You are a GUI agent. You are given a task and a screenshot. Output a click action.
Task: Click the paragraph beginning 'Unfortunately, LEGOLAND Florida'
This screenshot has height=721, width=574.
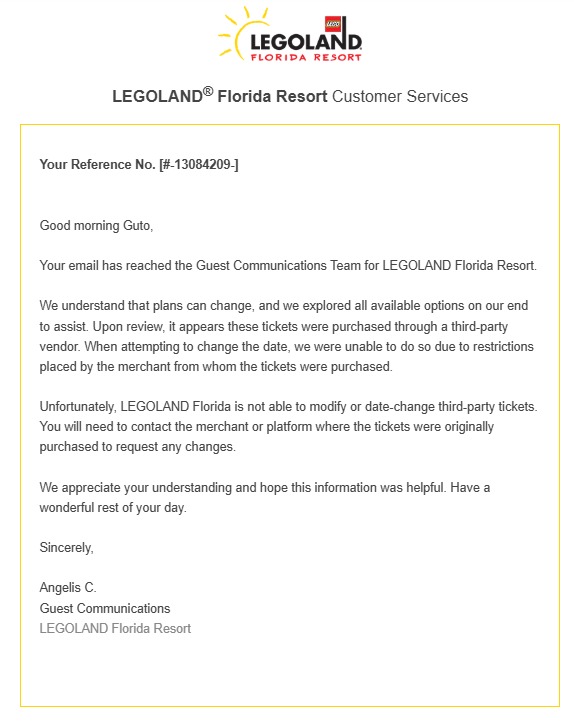[288, 427]
